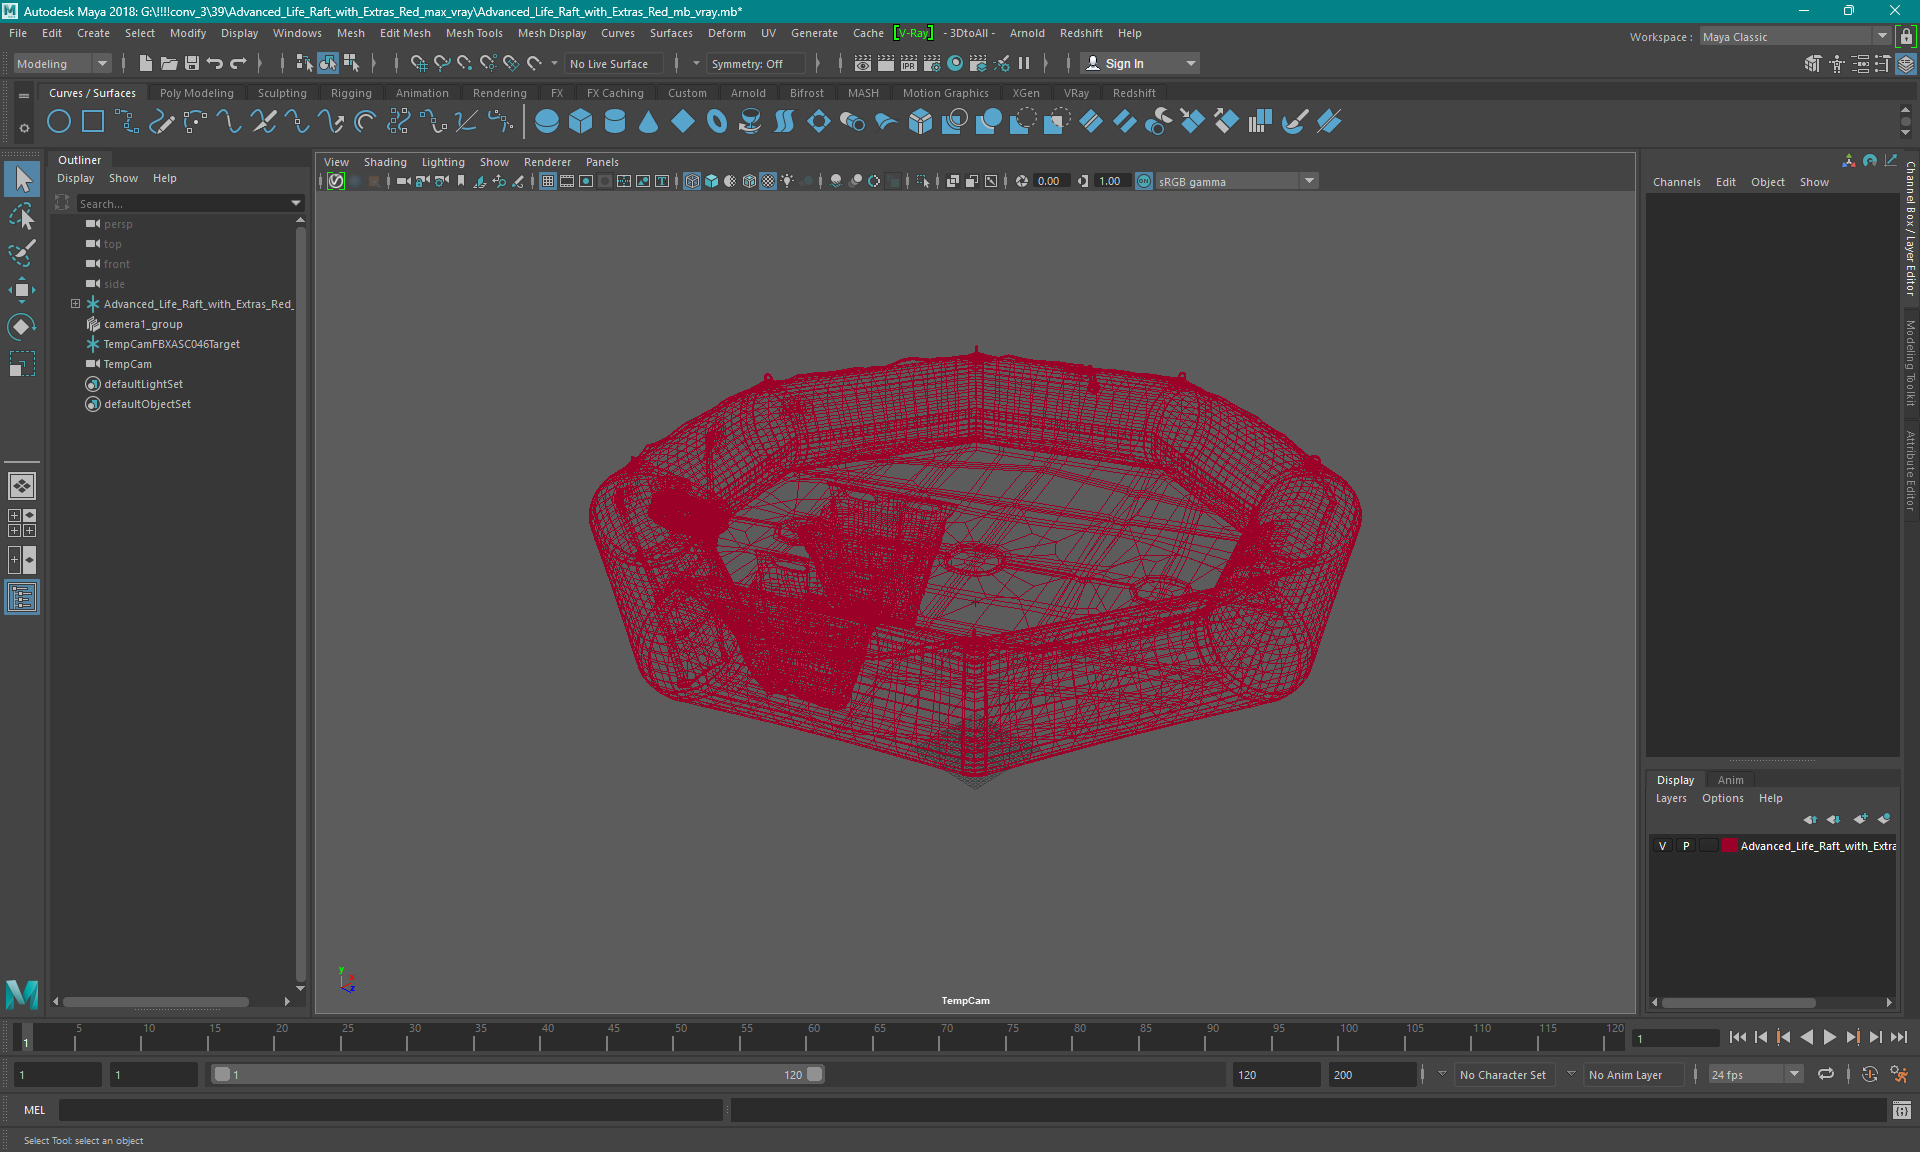Click the Outliner search field
Screen dimensions: 1920x1152
coord(182,203)
